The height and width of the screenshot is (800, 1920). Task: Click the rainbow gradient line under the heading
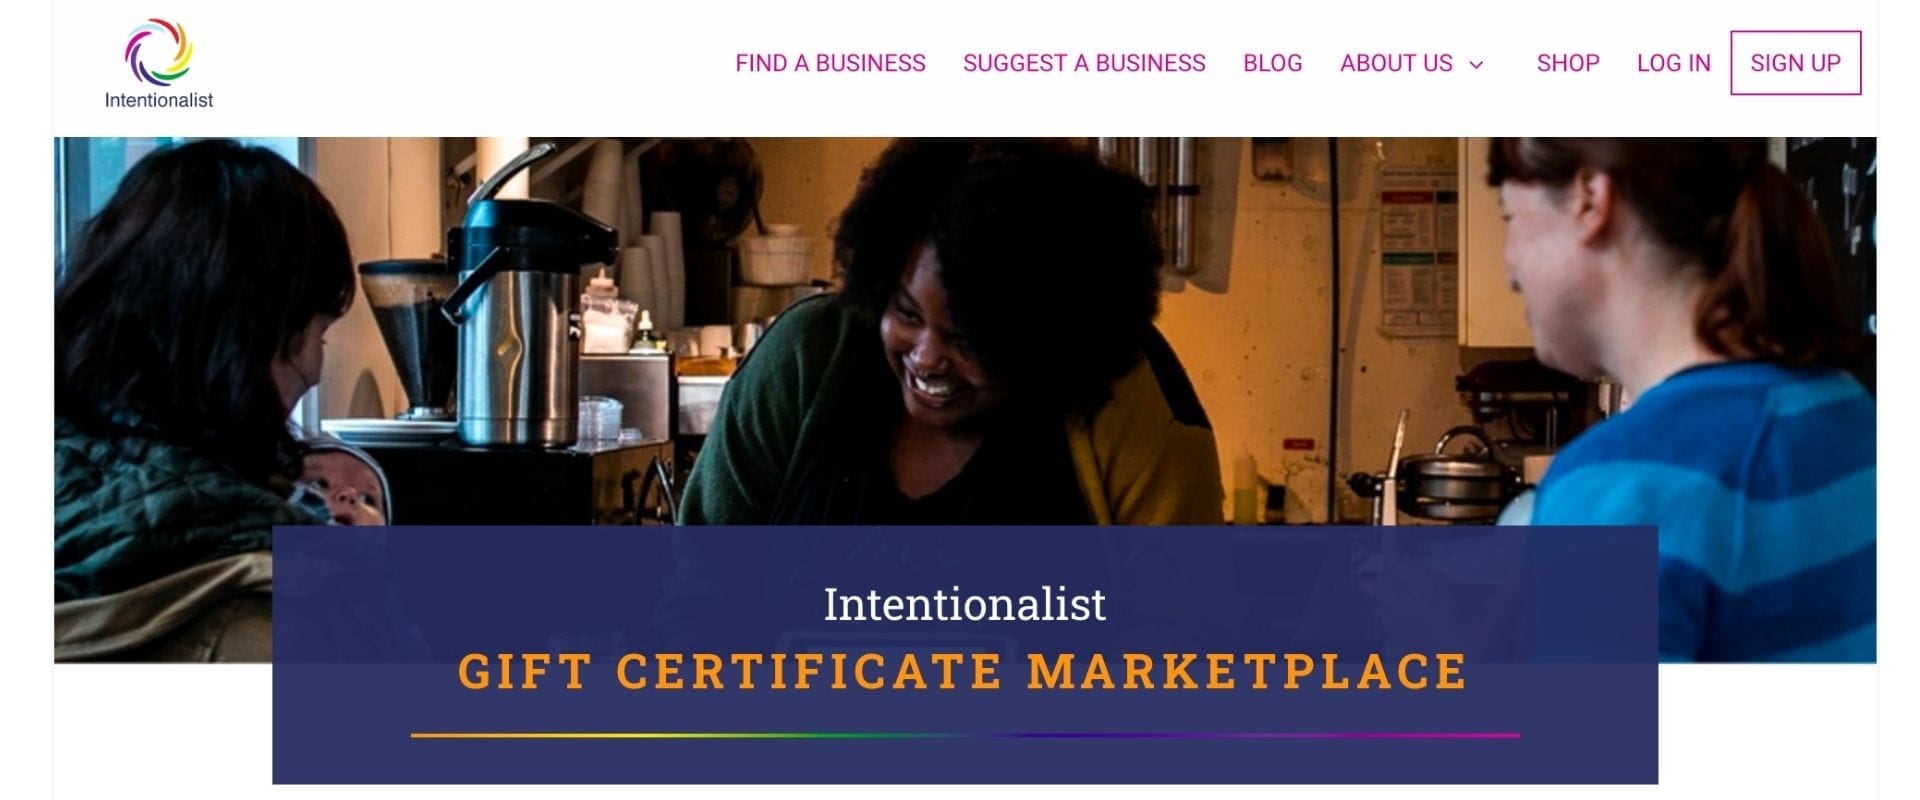coord(965,735)
